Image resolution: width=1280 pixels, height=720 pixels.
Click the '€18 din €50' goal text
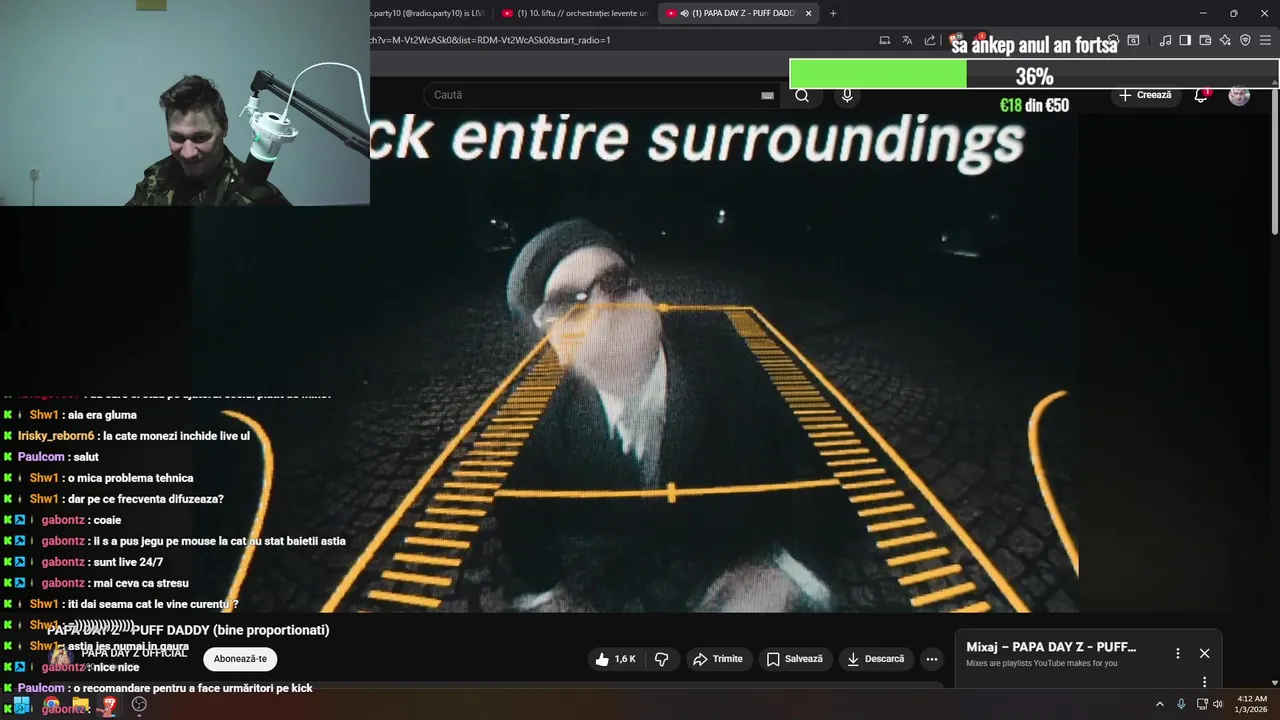pos(1034,105)
